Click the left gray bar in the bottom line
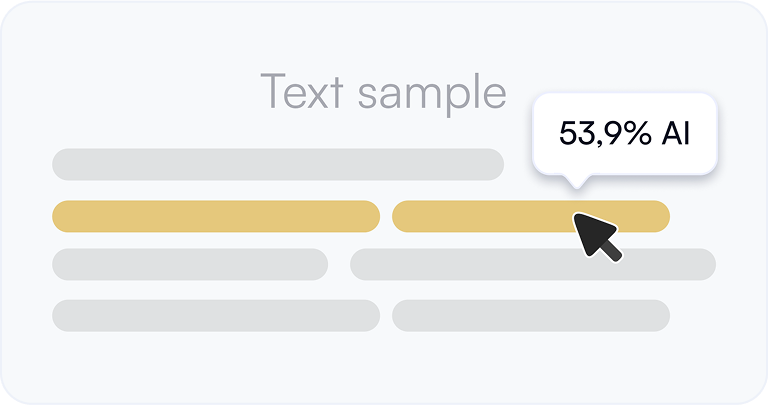The width and height of the screenshot is (768, 405). tap(216, 316)
